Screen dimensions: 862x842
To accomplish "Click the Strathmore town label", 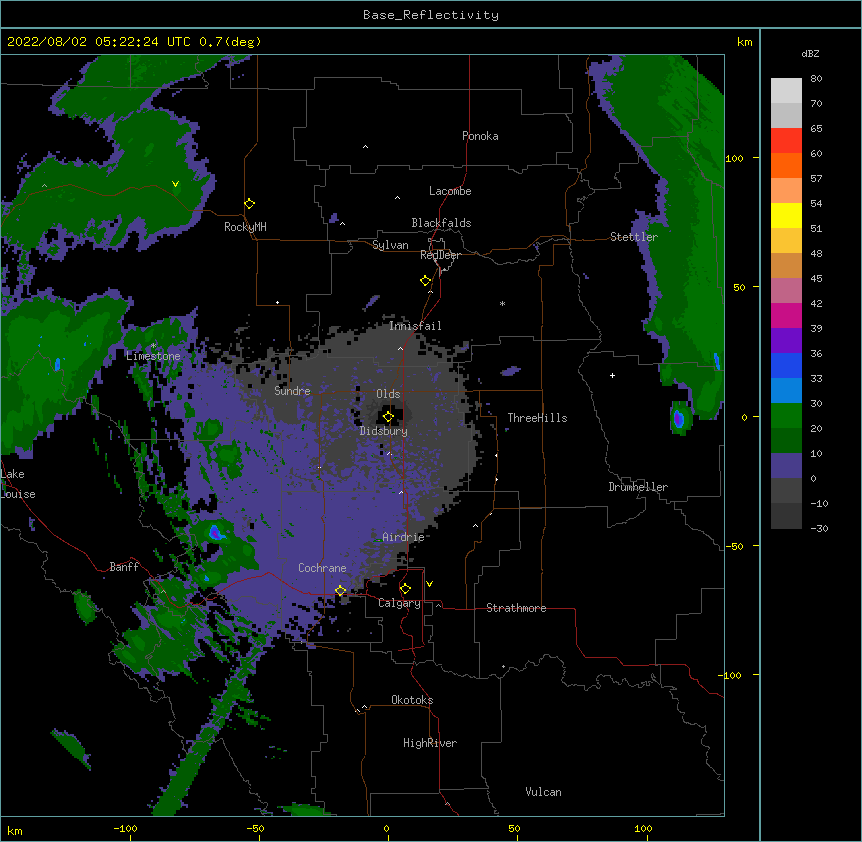I will (516, 608).
